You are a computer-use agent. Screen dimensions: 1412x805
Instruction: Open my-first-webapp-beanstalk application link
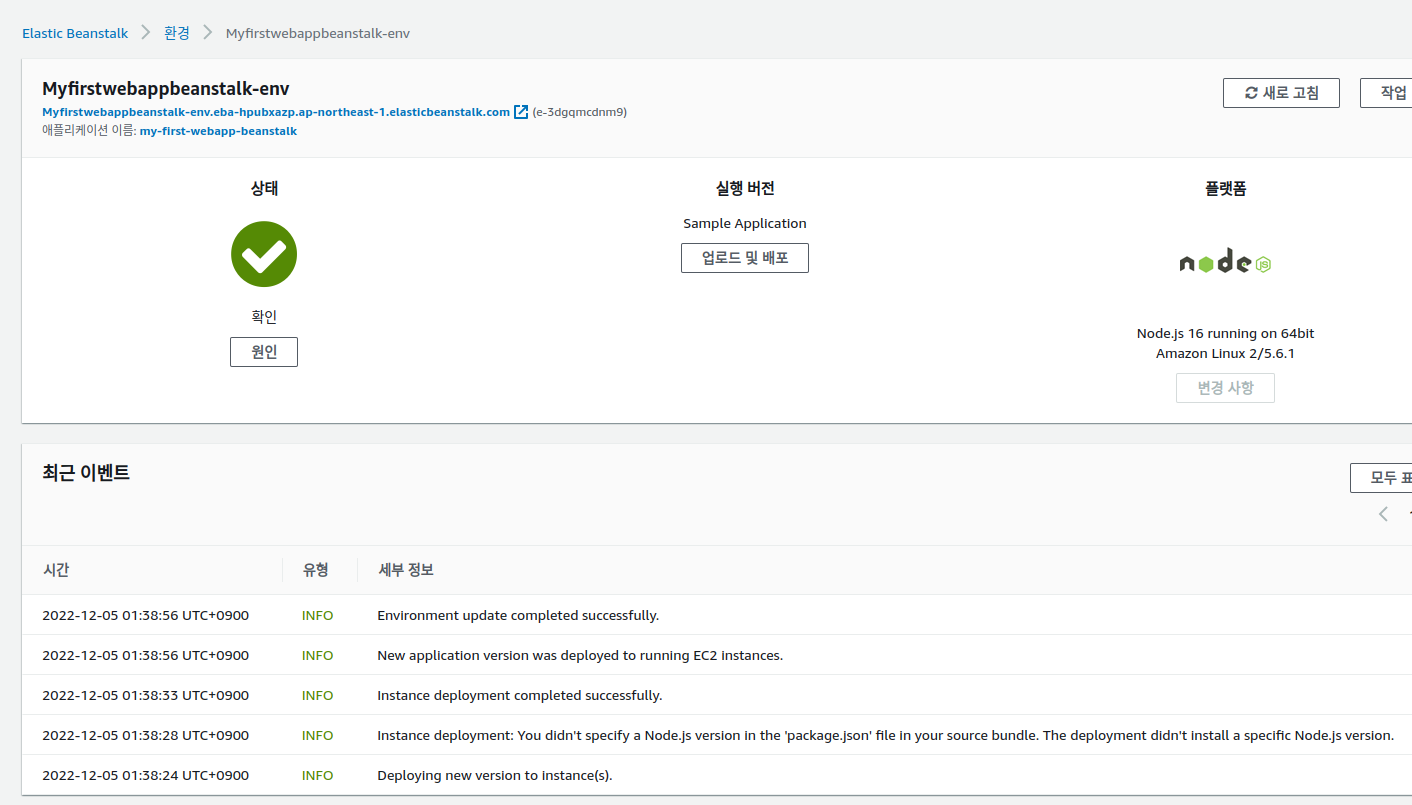[x=218, y=131]
